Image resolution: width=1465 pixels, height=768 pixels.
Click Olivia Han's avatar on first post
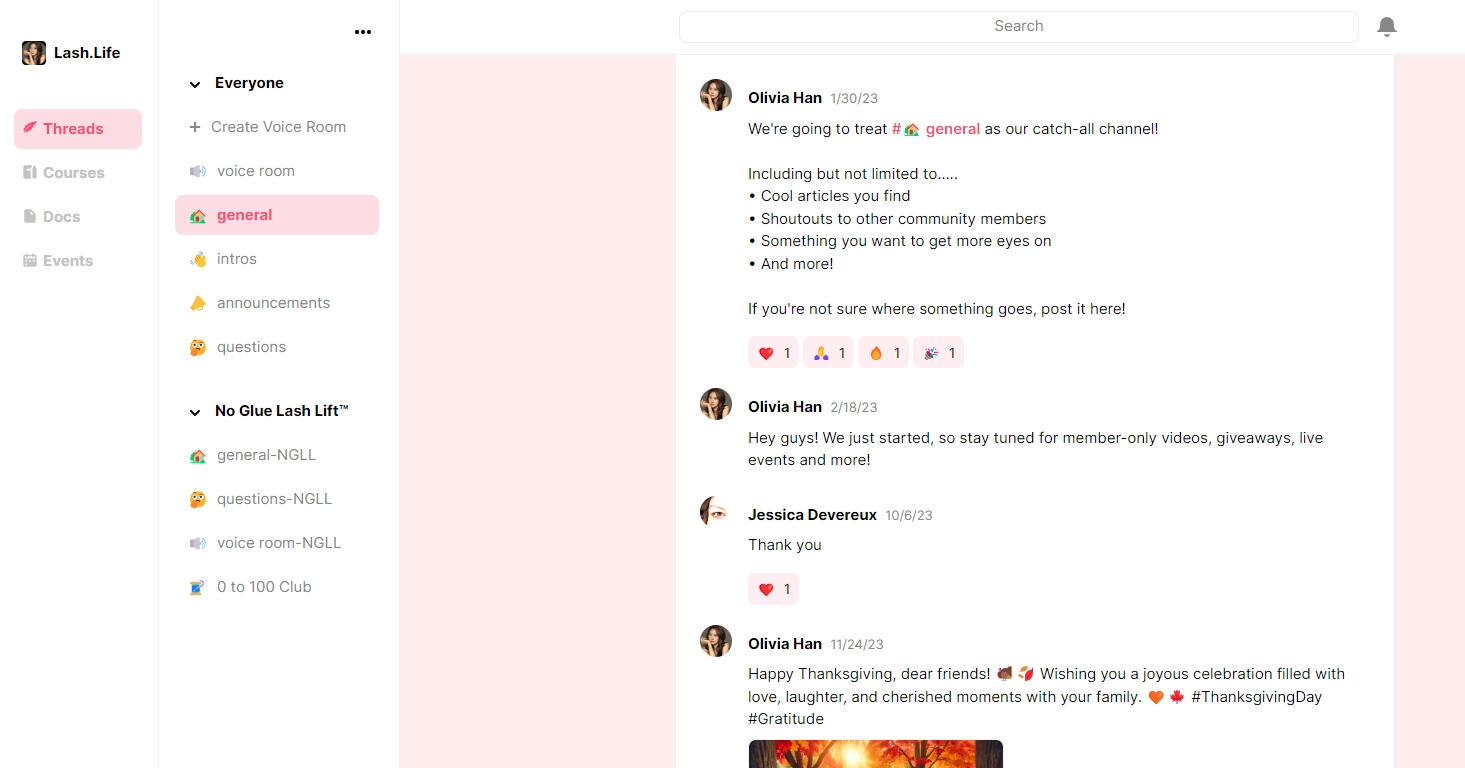716,95
